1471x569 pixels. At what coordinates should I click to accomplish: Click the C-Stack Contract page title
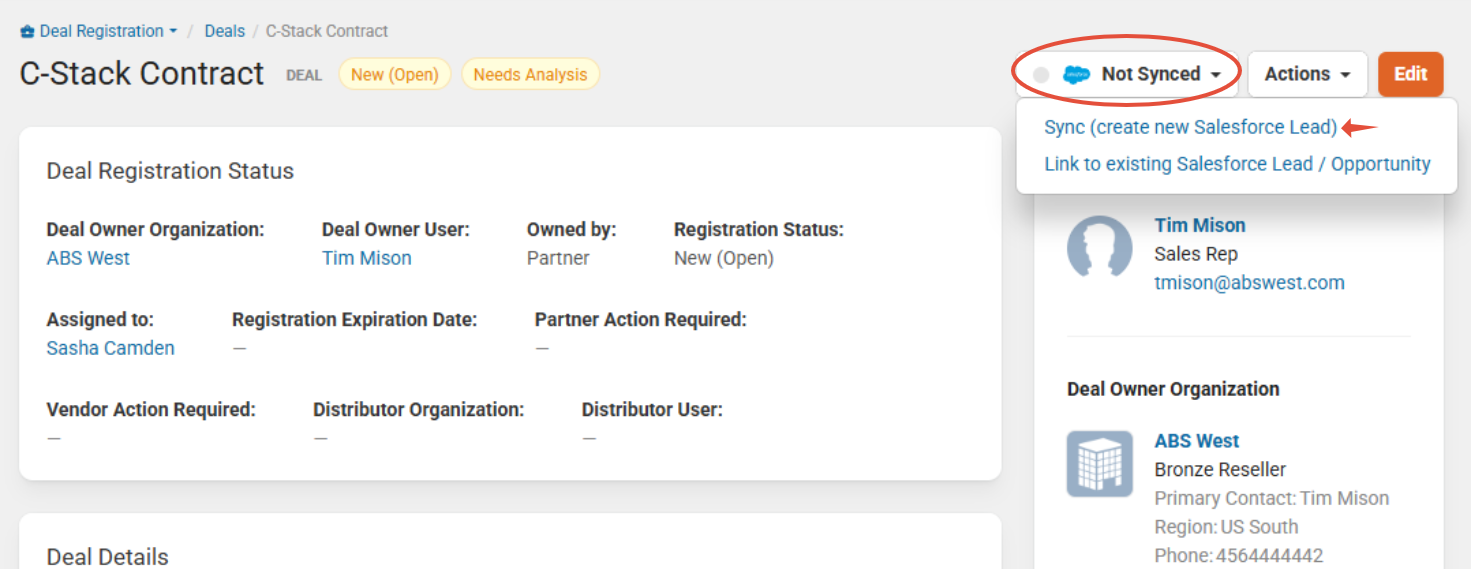(142, 74)
